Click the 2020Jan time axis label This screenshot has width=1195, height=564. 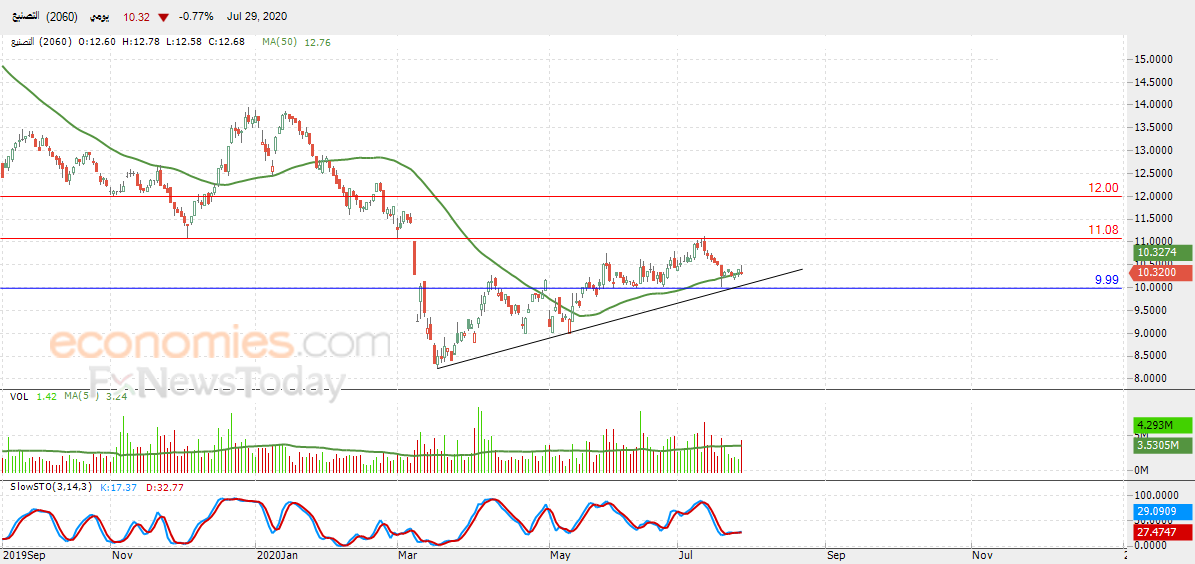click(277, 556)
